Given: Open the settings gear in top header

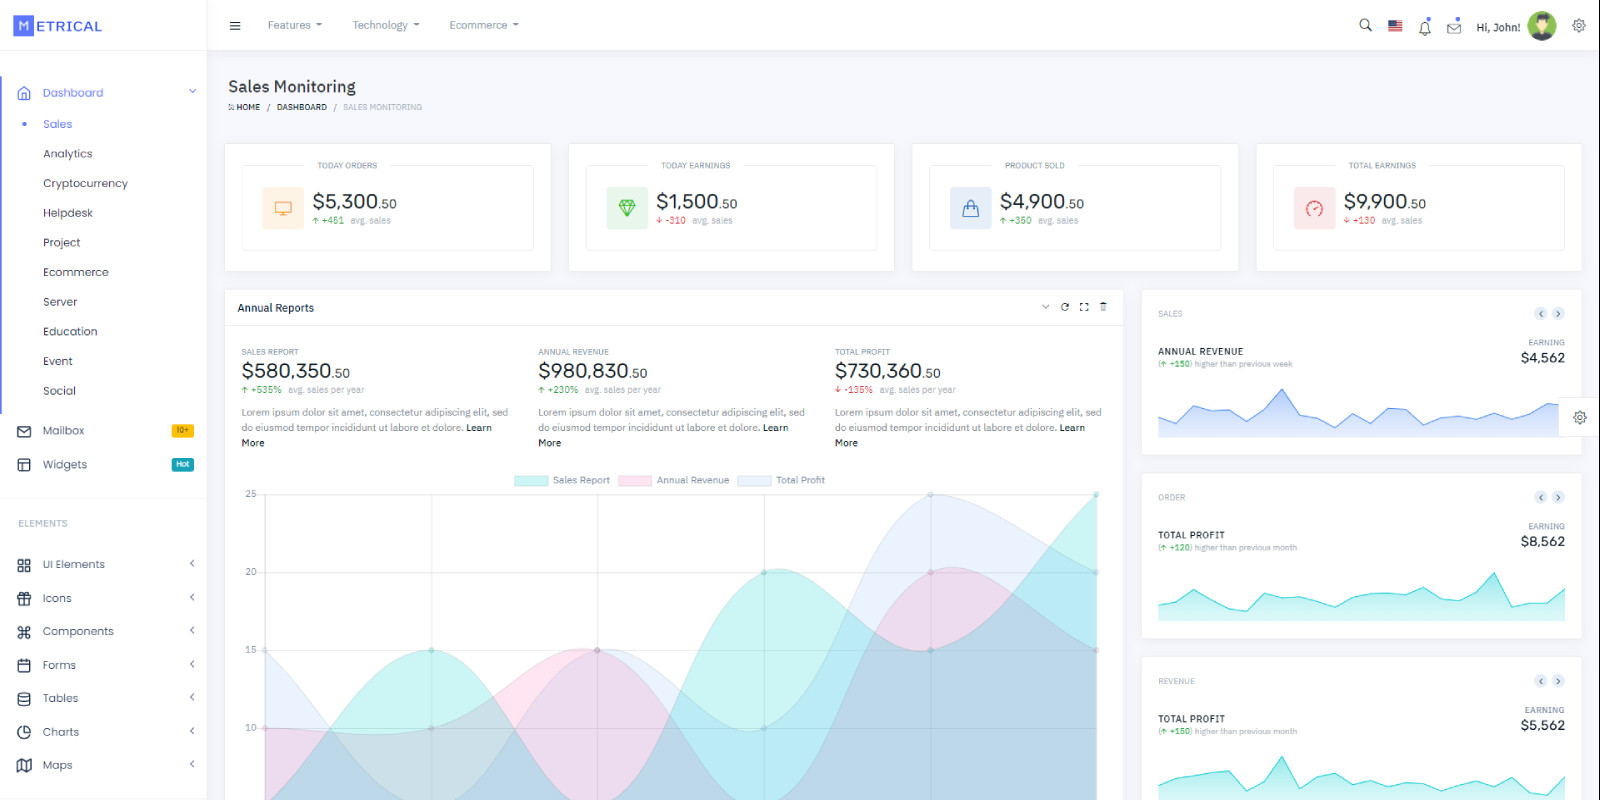Looking at the screenshot, I should point(1579,26).
